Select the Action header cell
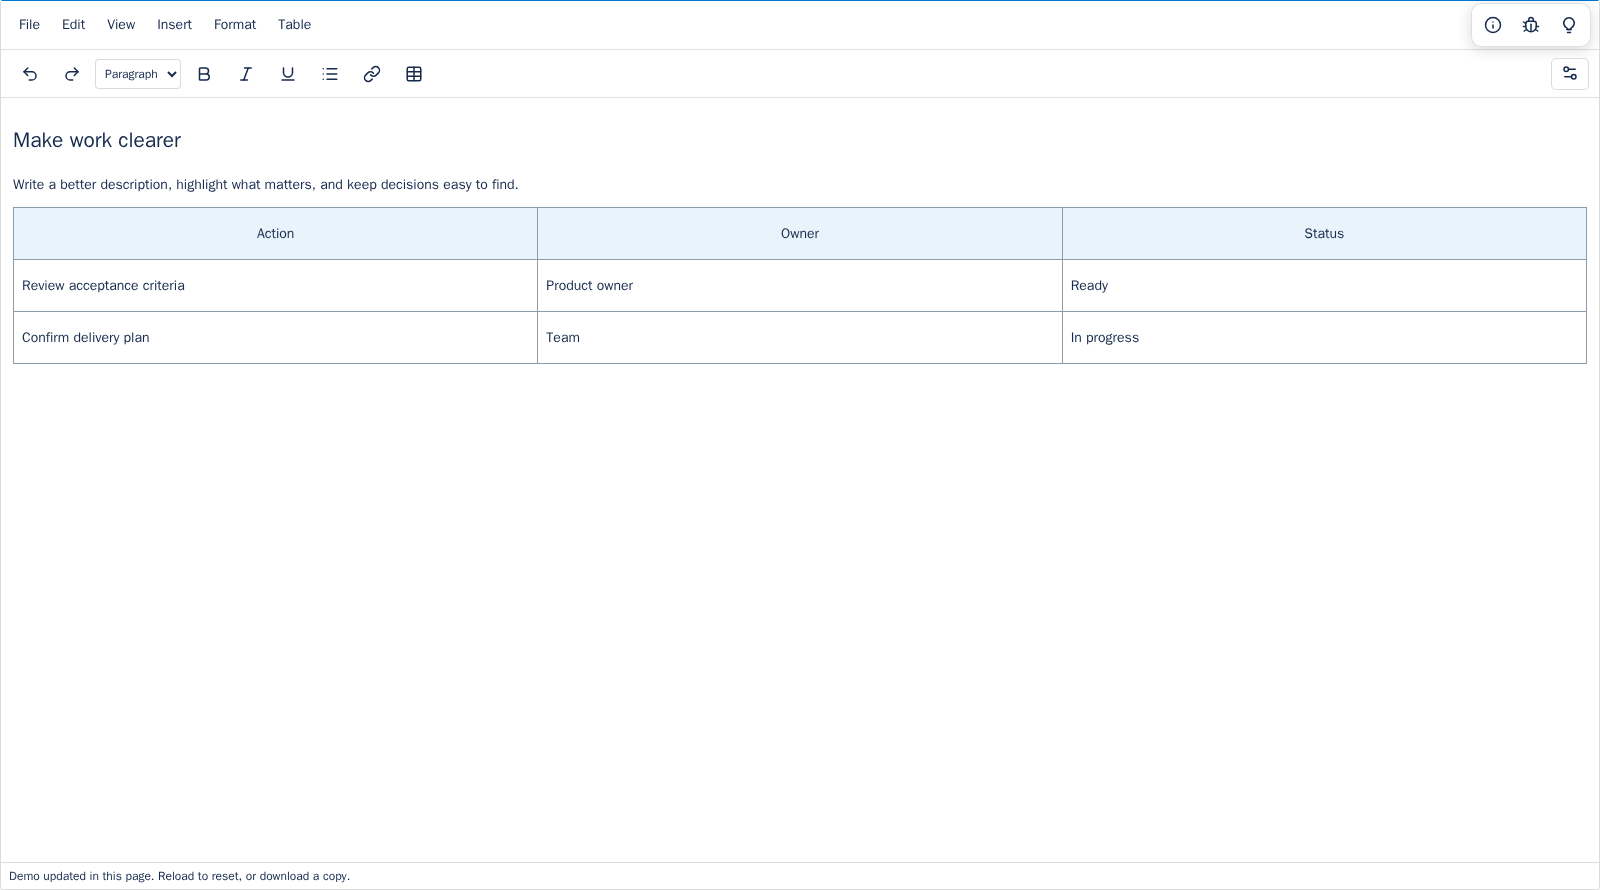 pos(275,233)
